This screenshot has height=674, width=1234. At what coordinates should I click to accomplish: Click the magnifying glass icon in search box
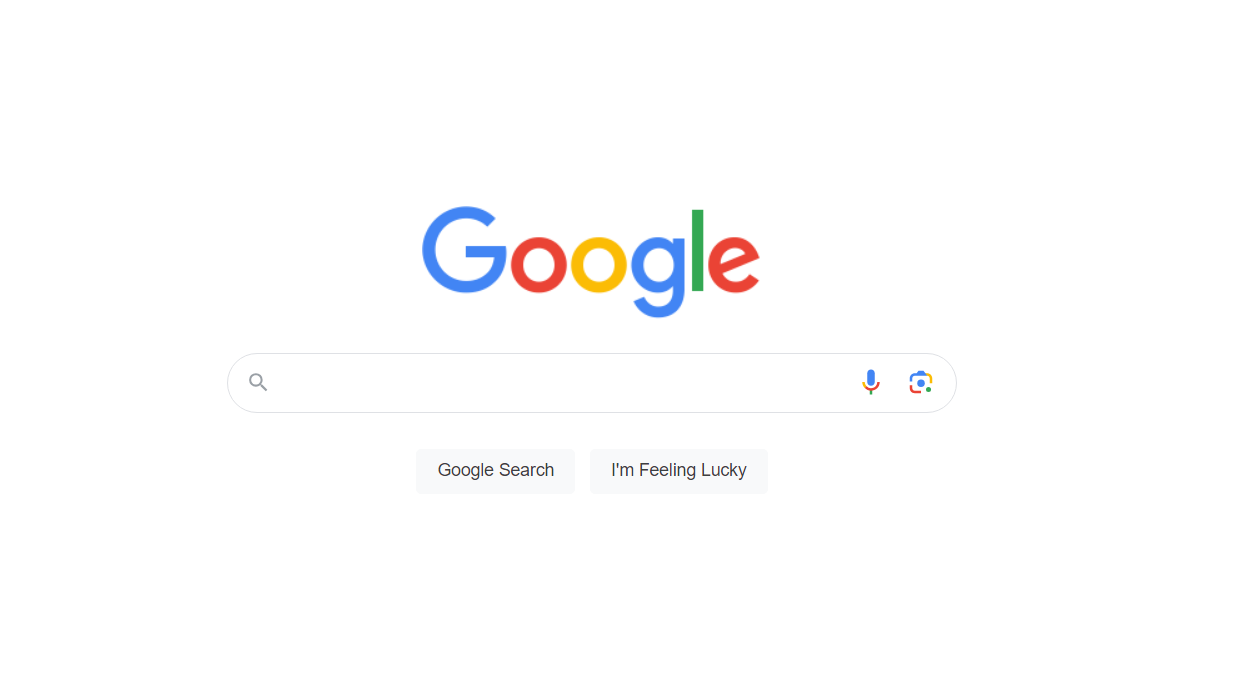258,382
